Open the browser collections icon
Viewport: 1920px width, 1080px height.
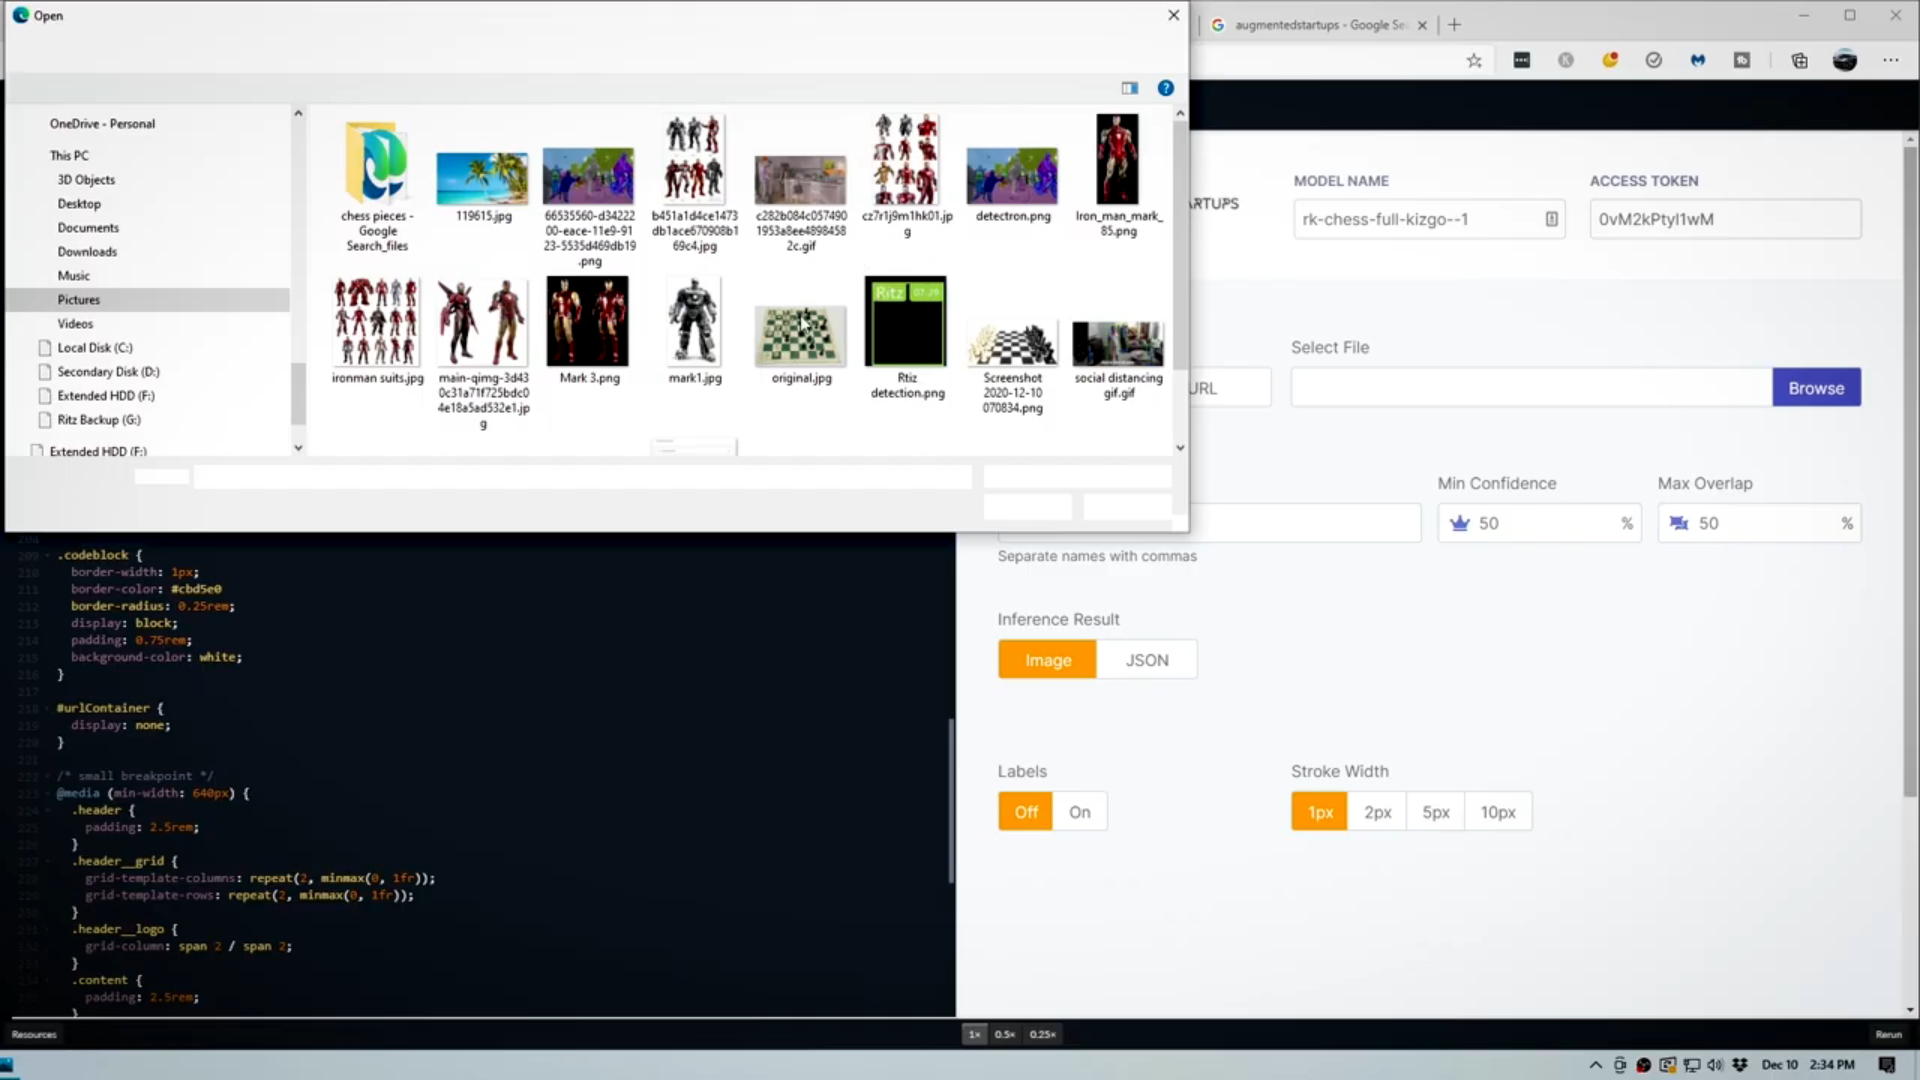click(x=1799, y=60)
